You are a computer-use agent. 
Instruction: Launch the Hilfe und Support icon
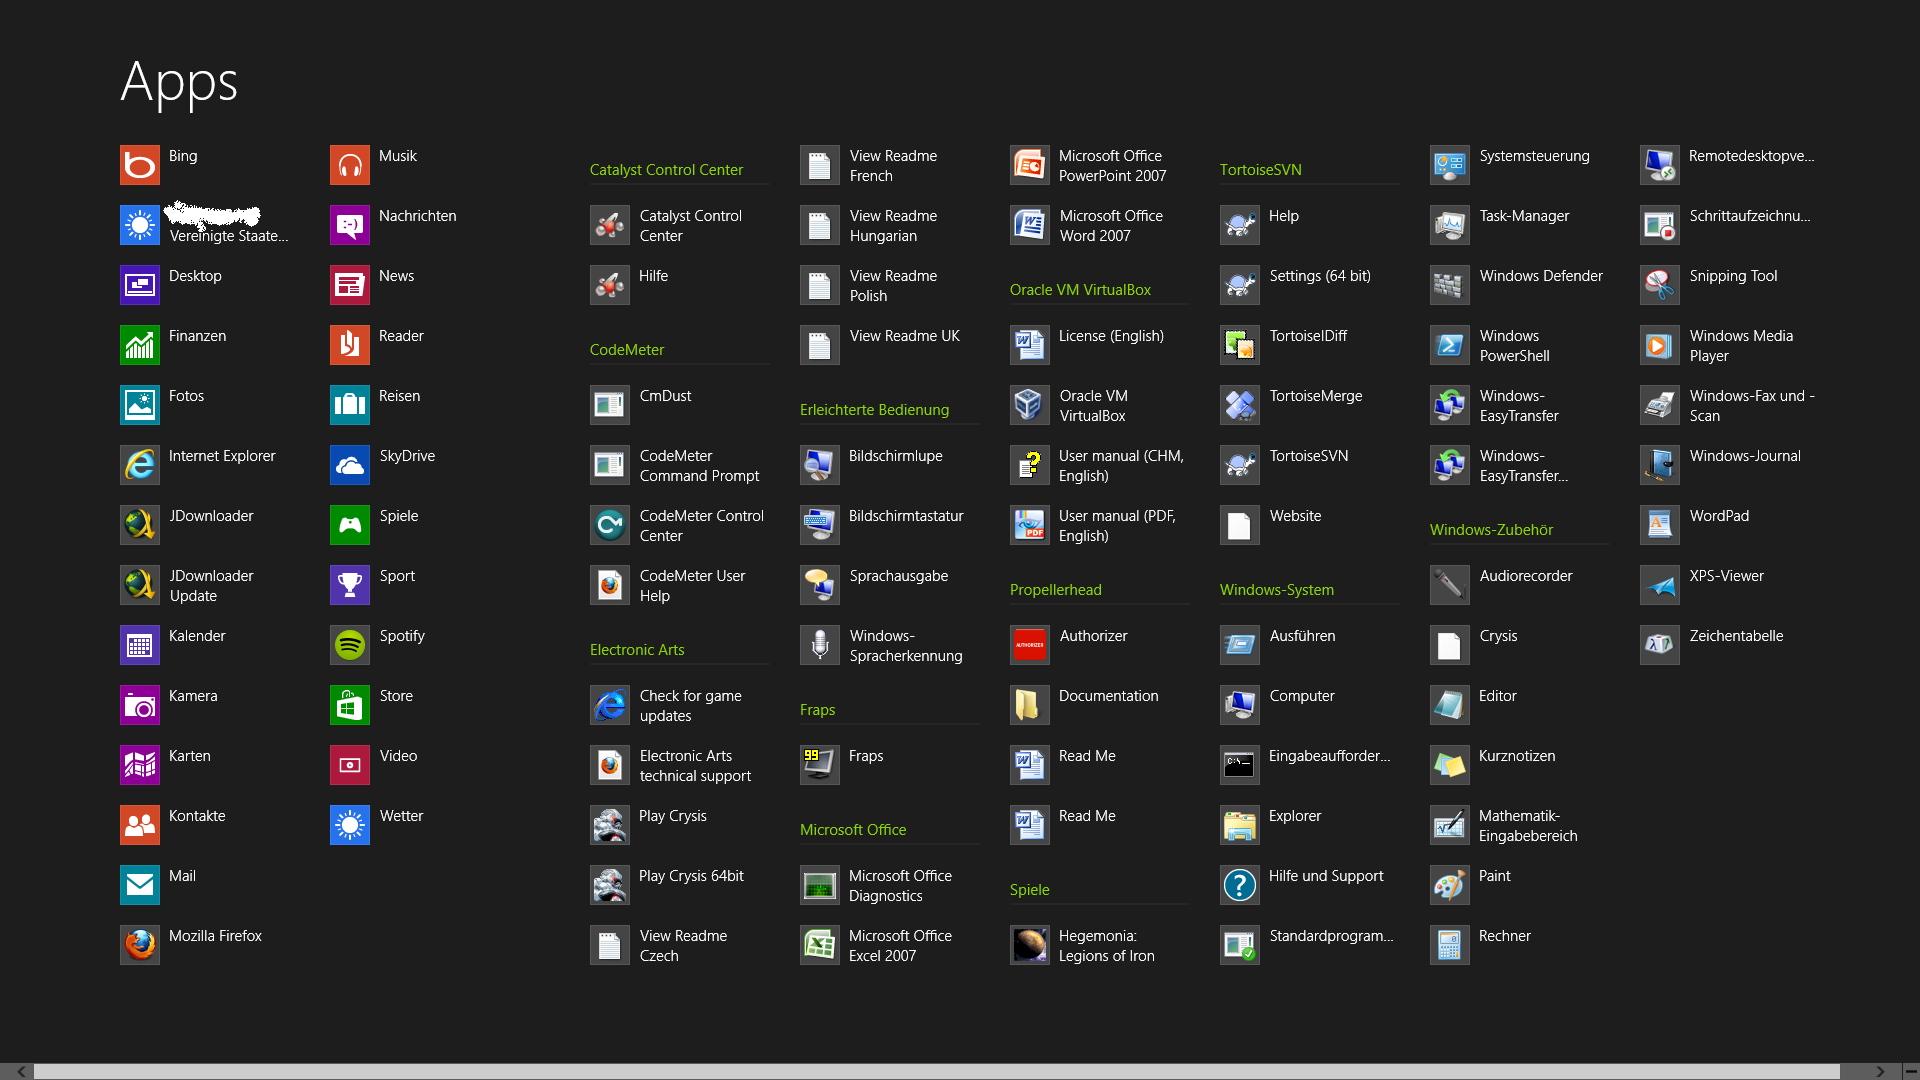tap(1240, 885)
